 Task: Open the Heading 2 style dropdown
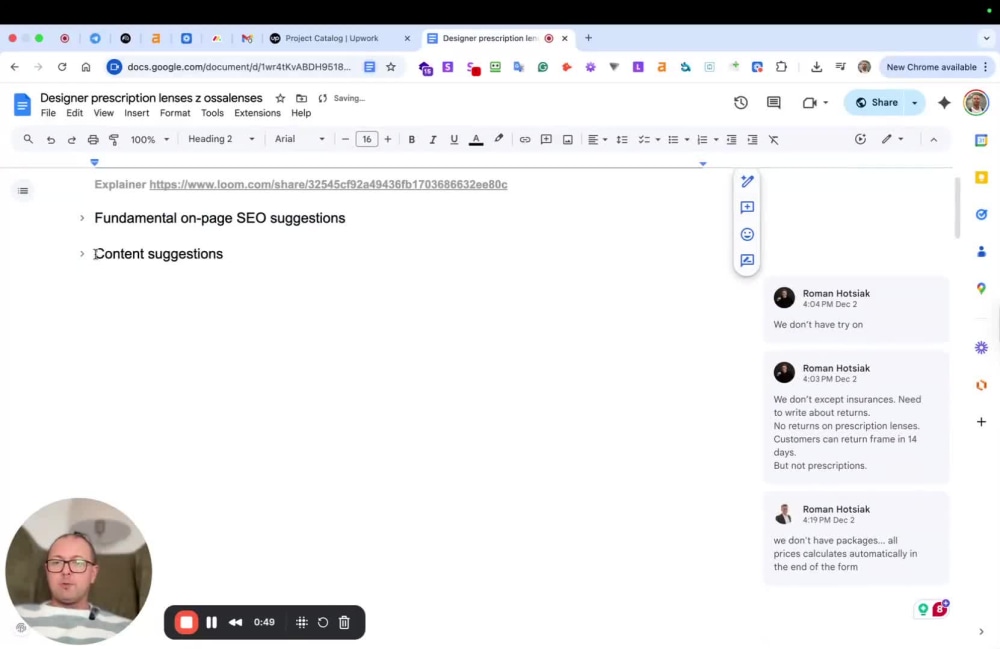[221, 139]
